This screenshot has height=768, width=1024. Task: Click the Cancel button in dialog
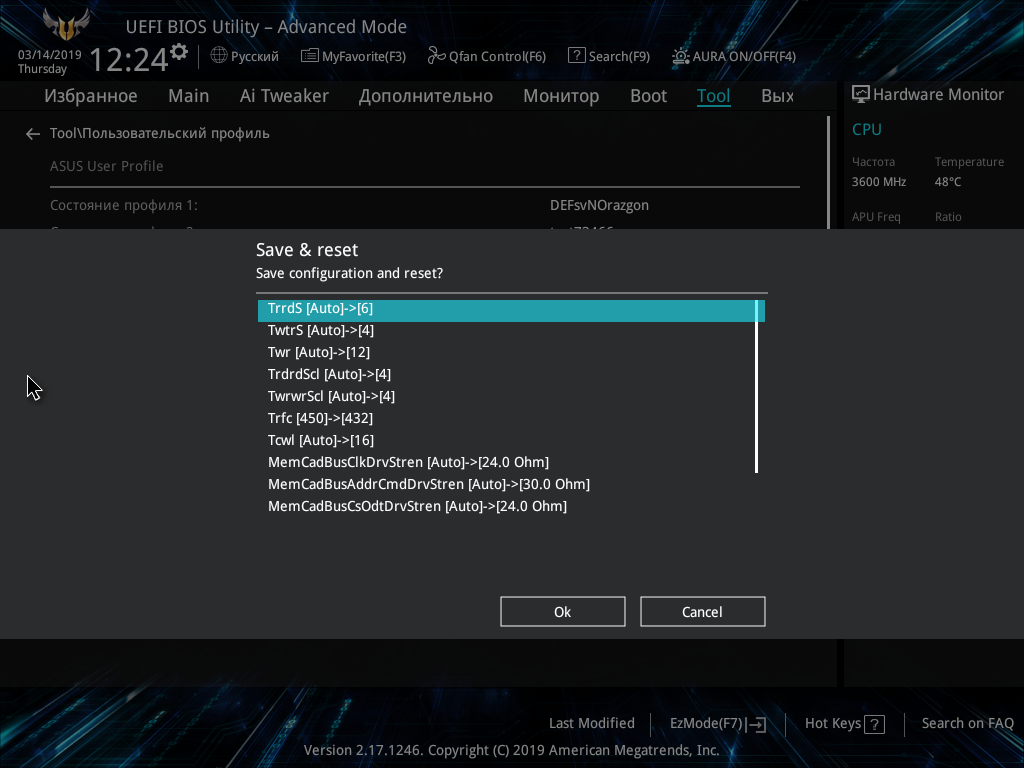pos(703,612)
